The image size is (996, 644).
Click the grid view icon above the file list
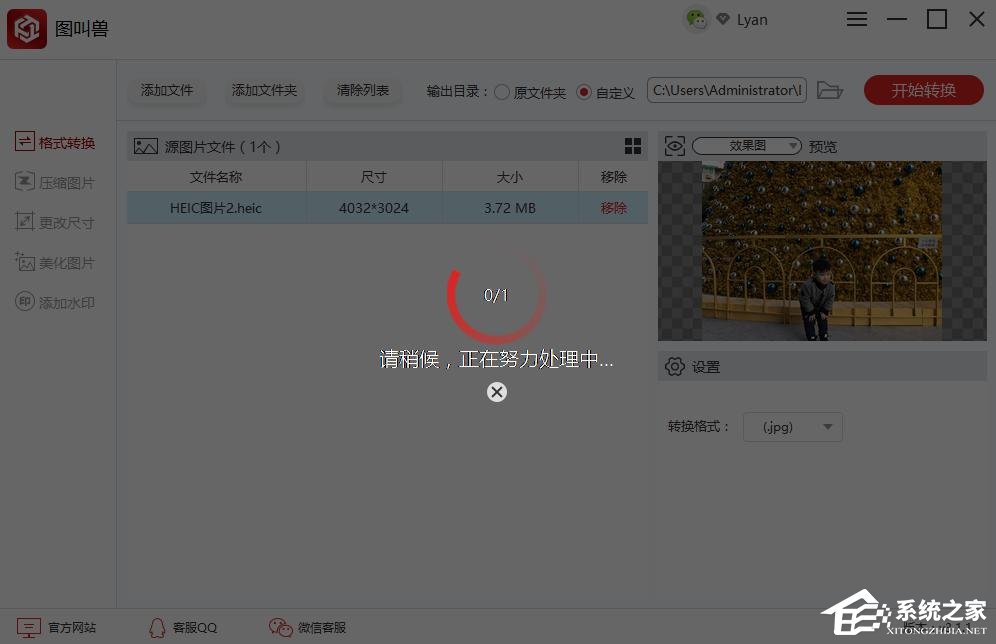pos(633,145)
